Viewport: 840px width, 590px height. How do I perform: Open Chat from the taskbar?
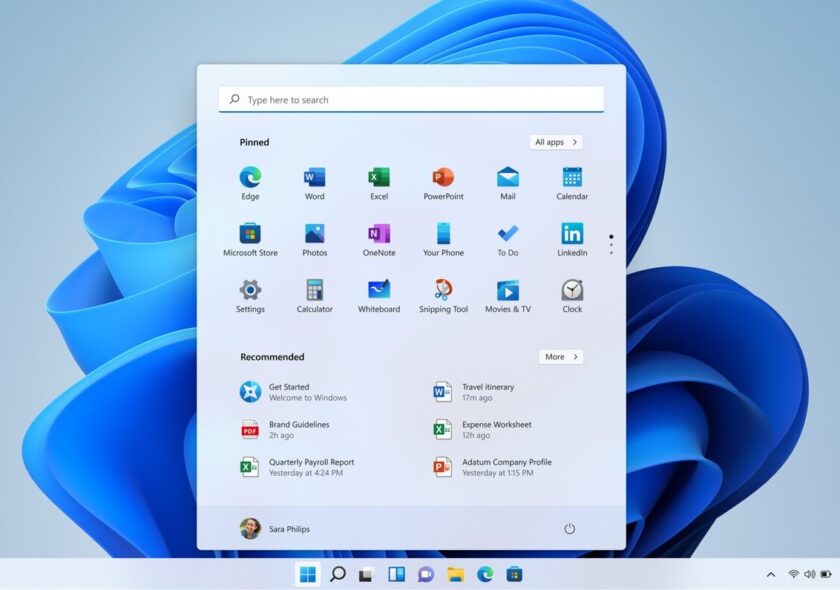pyautogui.click(x=426, y=574)
